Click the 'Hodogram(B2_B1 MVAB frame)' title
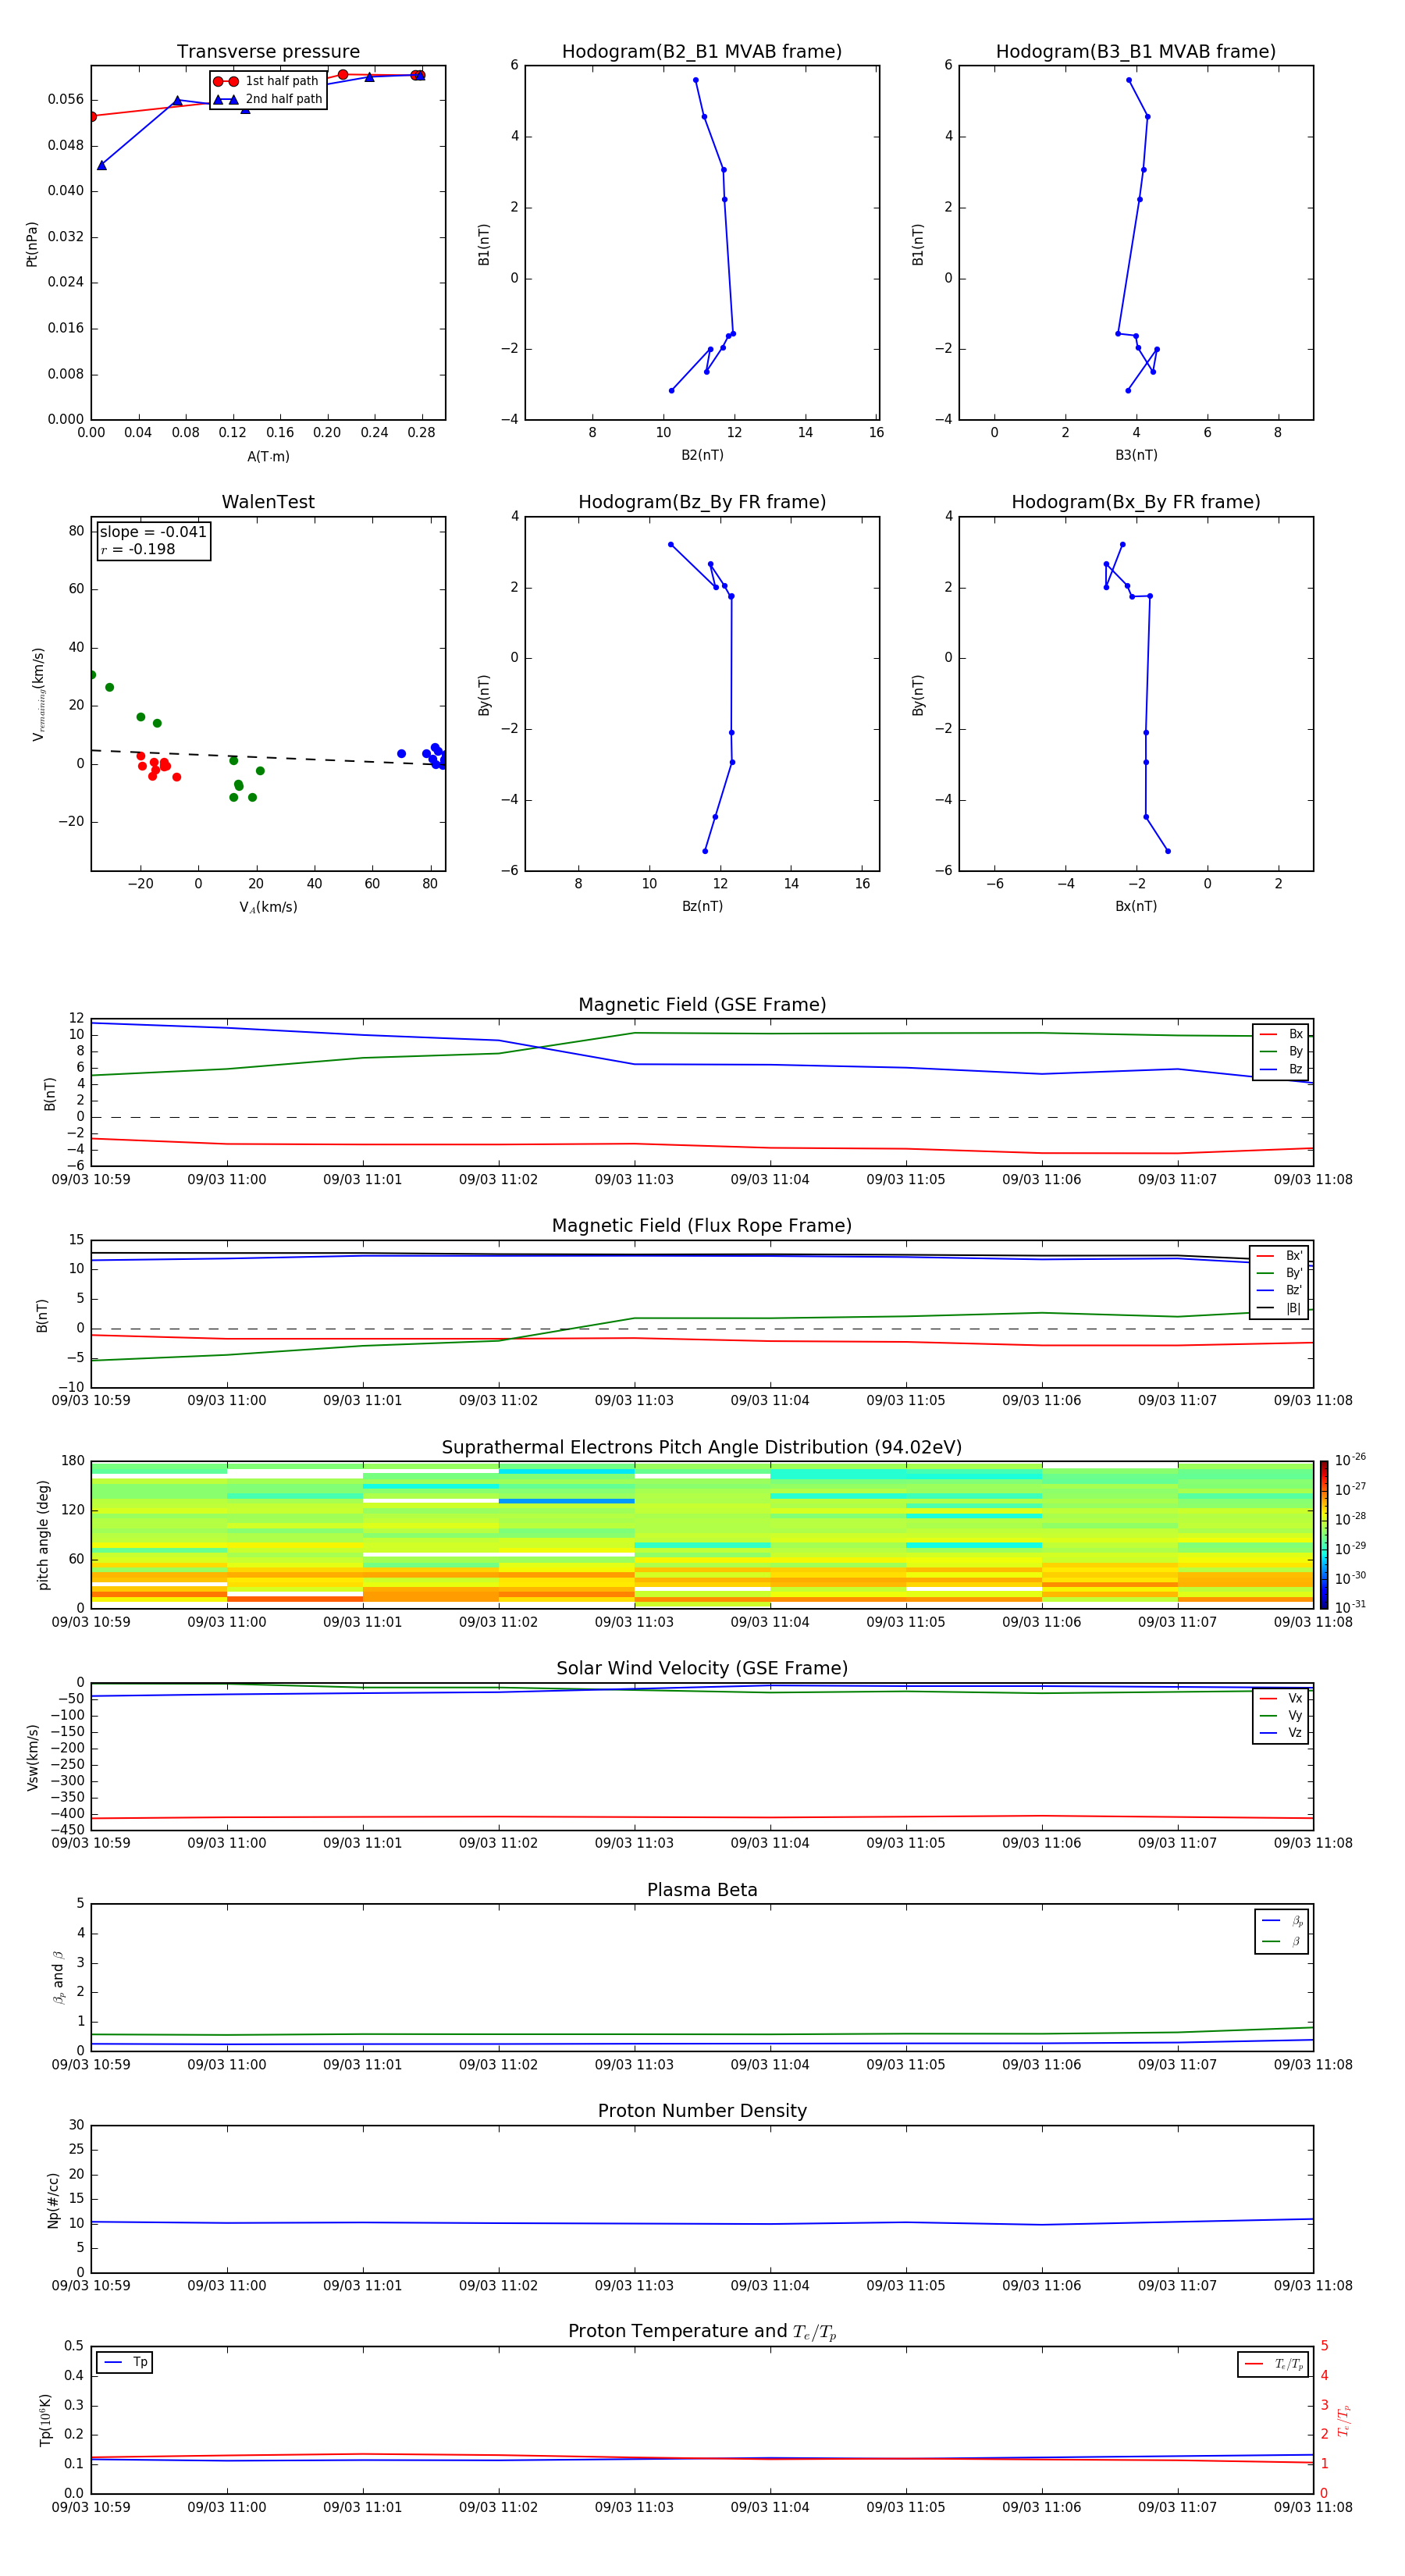This screenshot has width=1405, height=2576. pyautogui.click(x=702, y=52)
